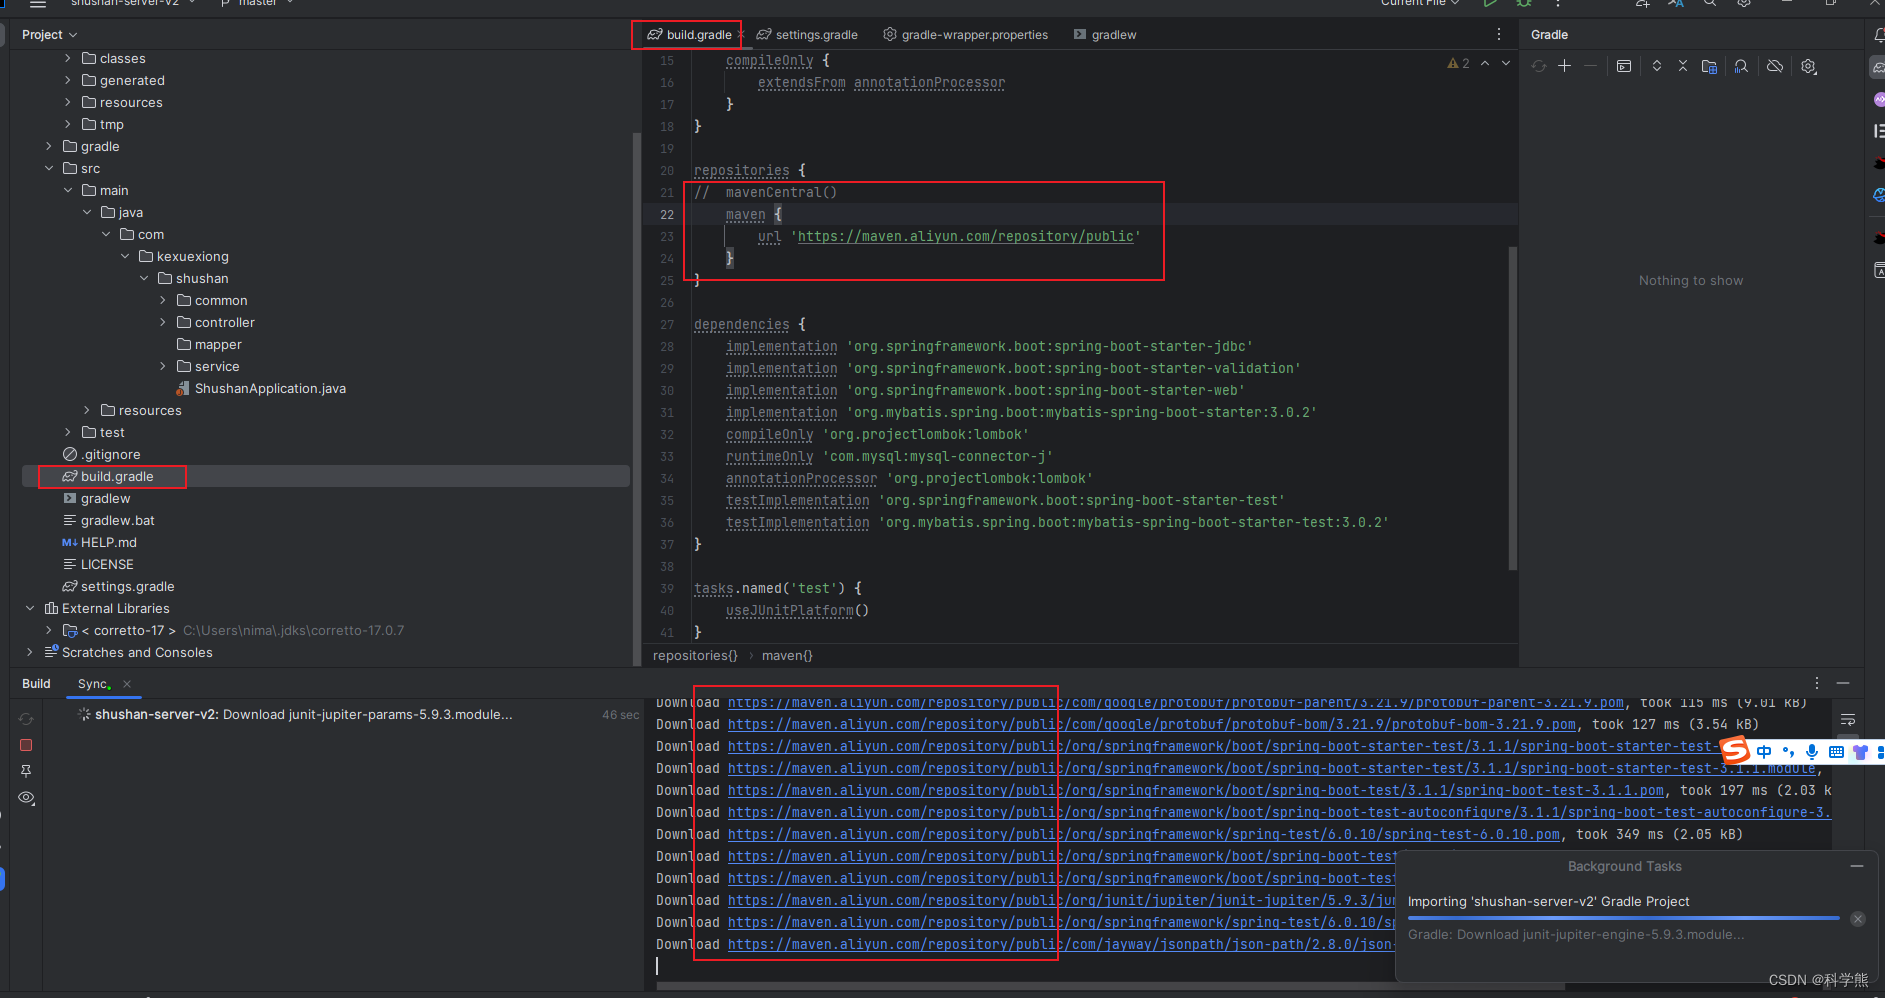
Task: Select ShushanApplication.java in project tree
Action: 270,388
